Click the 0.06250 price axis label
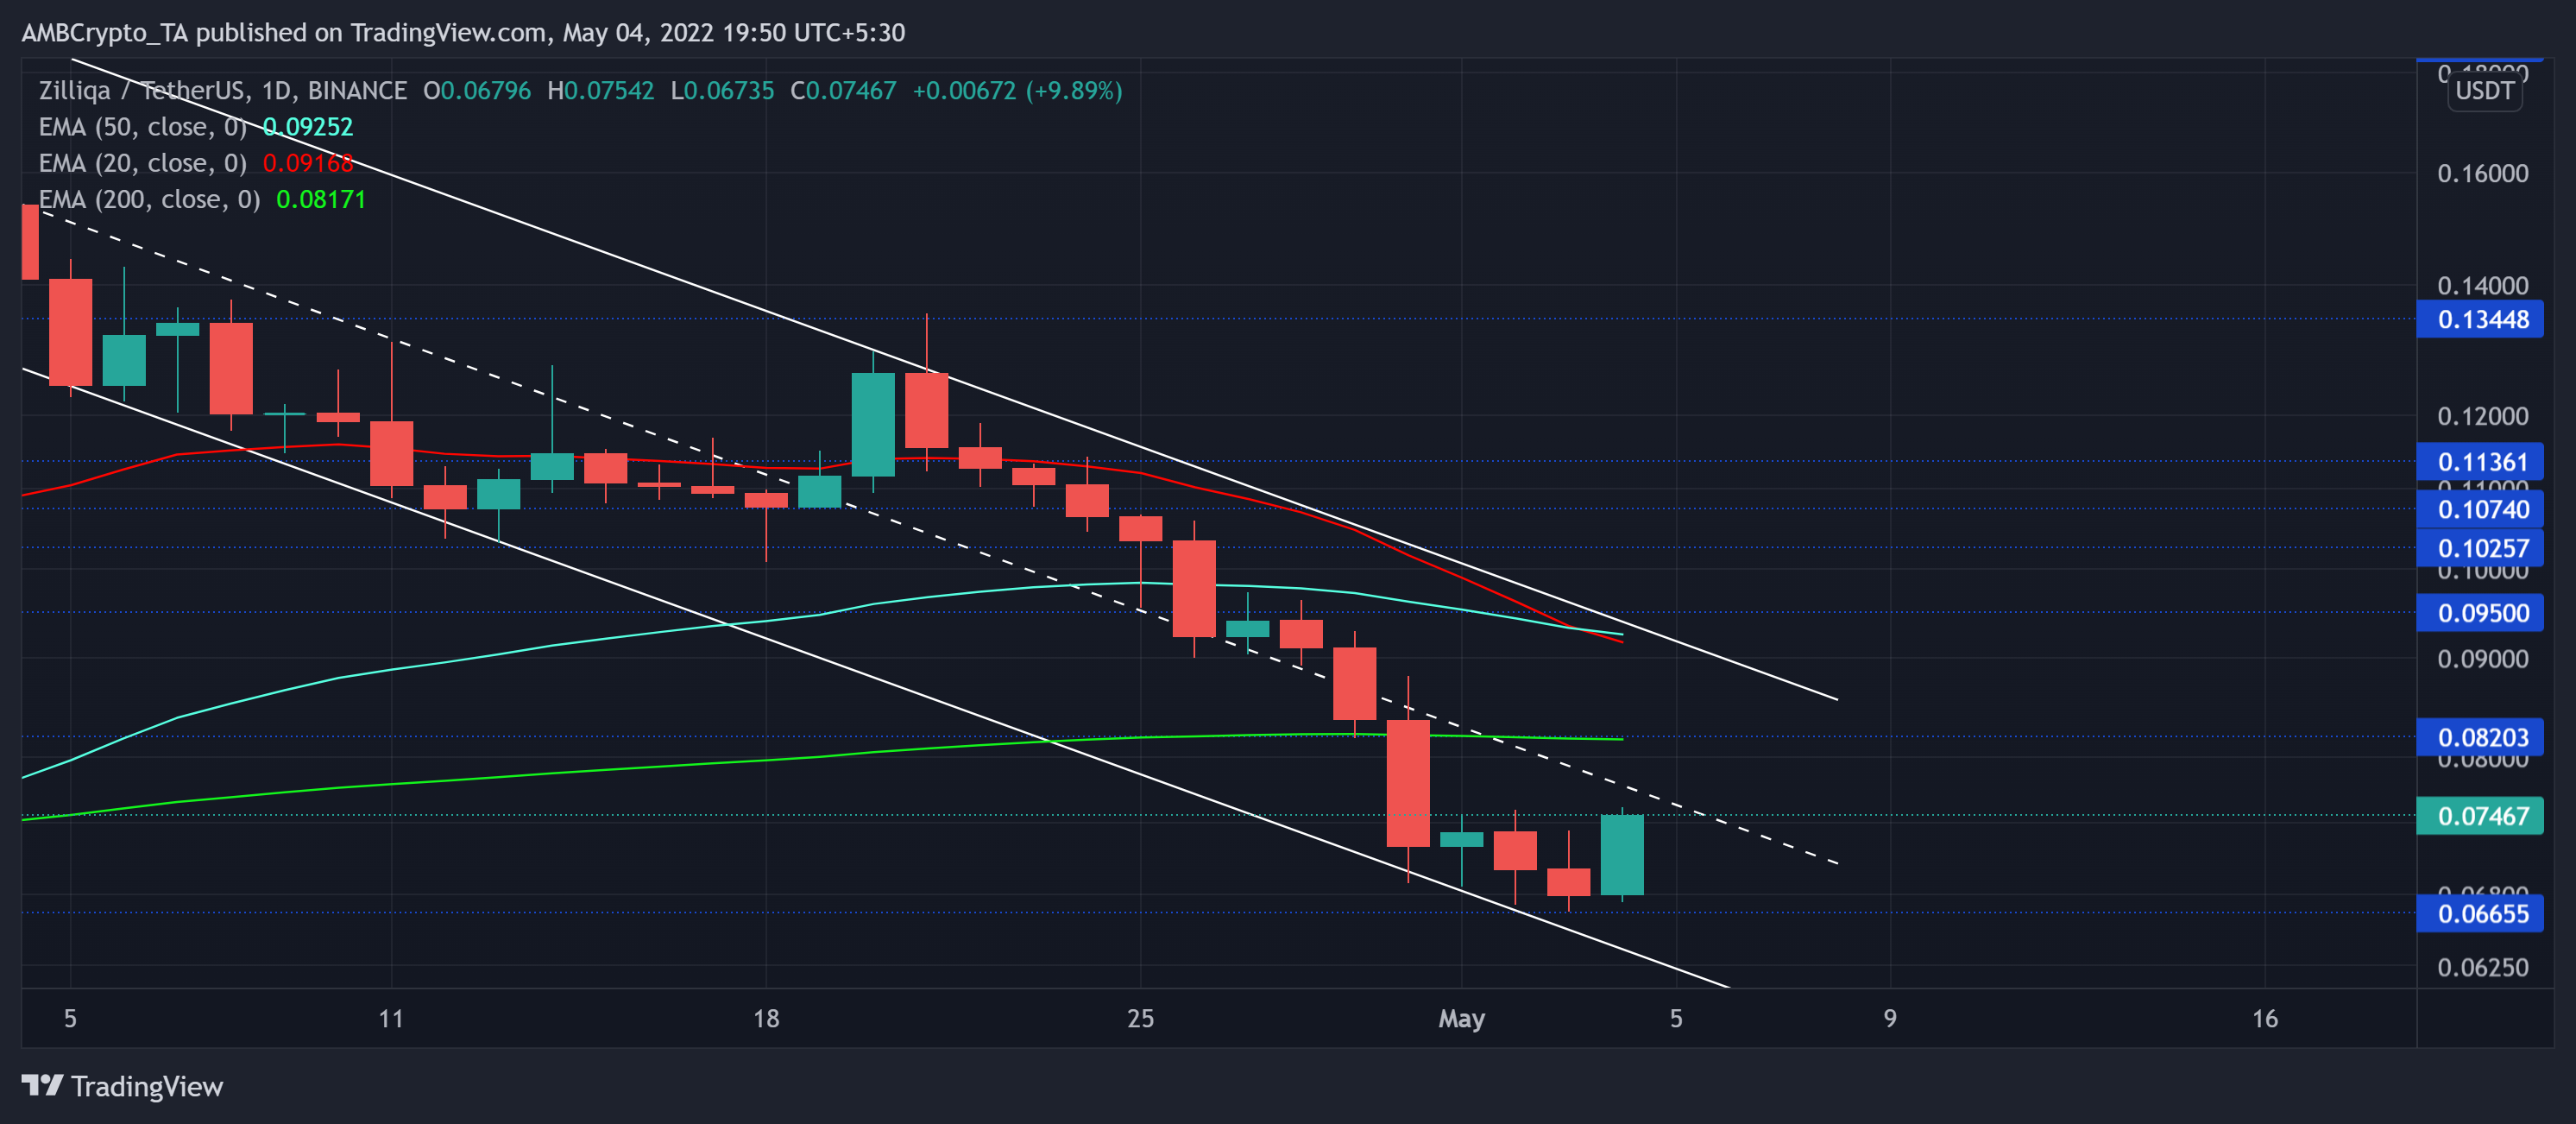 coord(2482,967)
